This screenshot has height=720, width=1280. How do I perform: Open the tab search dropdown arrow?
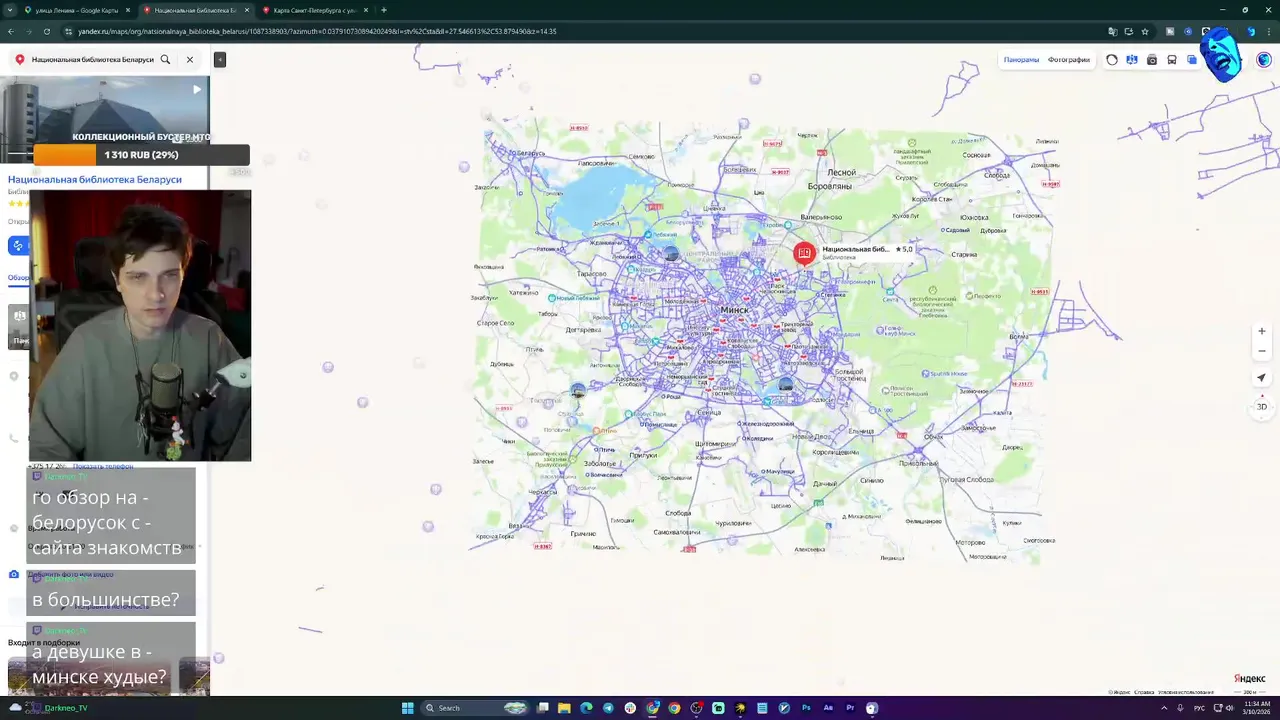10,10
